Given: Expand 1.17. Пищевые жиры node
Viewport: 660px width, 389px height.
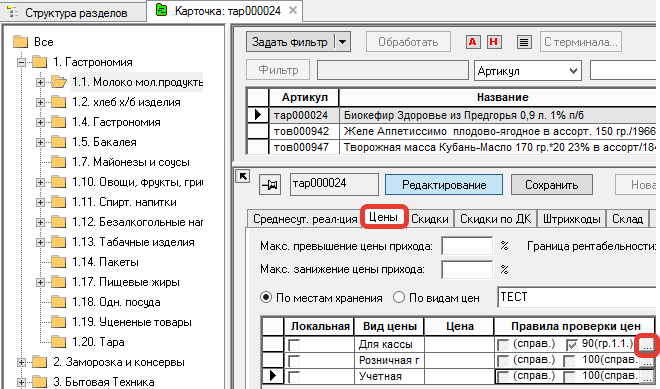Looking at the screenshot, I should (x=40, y=282).
